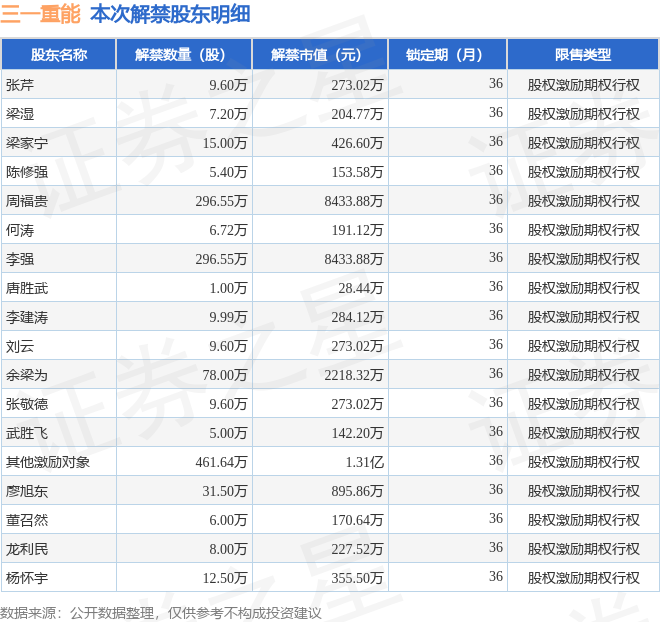The image size is (660, 622).
Task: Click the 6.00万 quantity for 董召然
Action: pyautogui.click(x=228, y=520)
